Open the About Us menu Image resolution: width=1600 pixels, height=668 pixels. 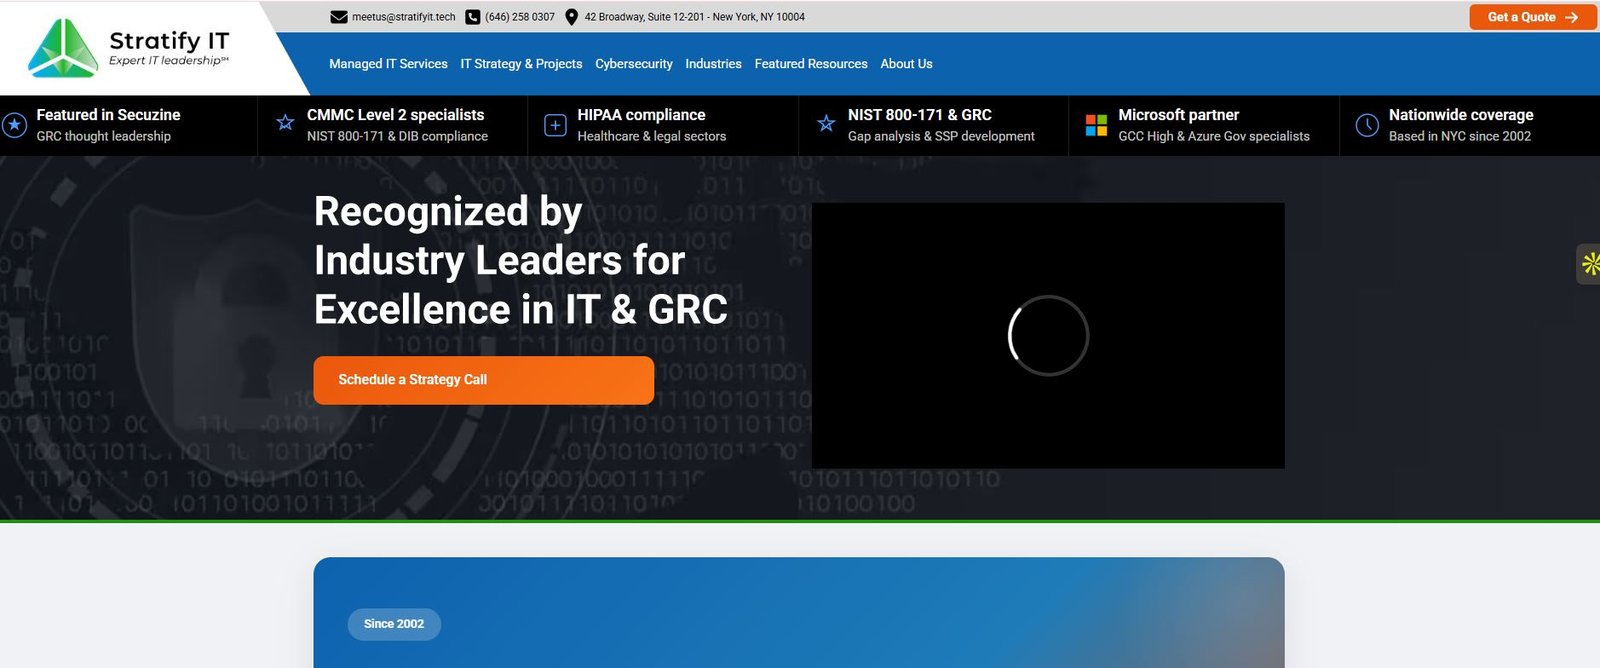pos(906,64)
